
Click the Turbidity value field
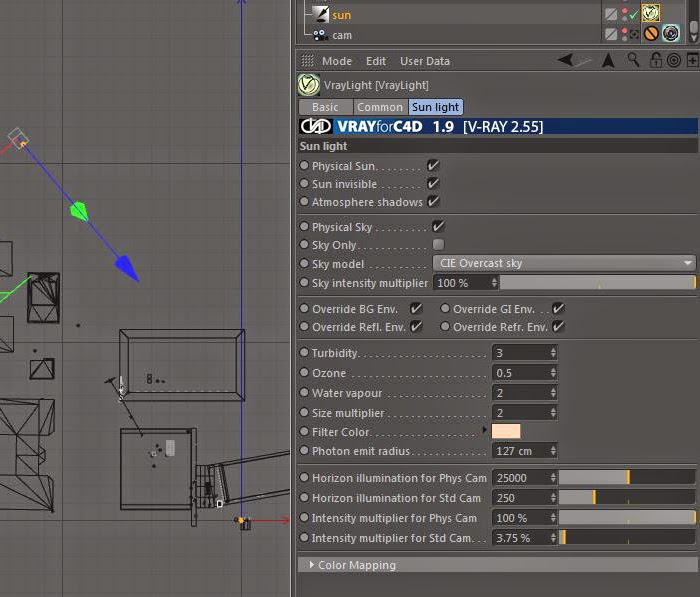point(524,353)
